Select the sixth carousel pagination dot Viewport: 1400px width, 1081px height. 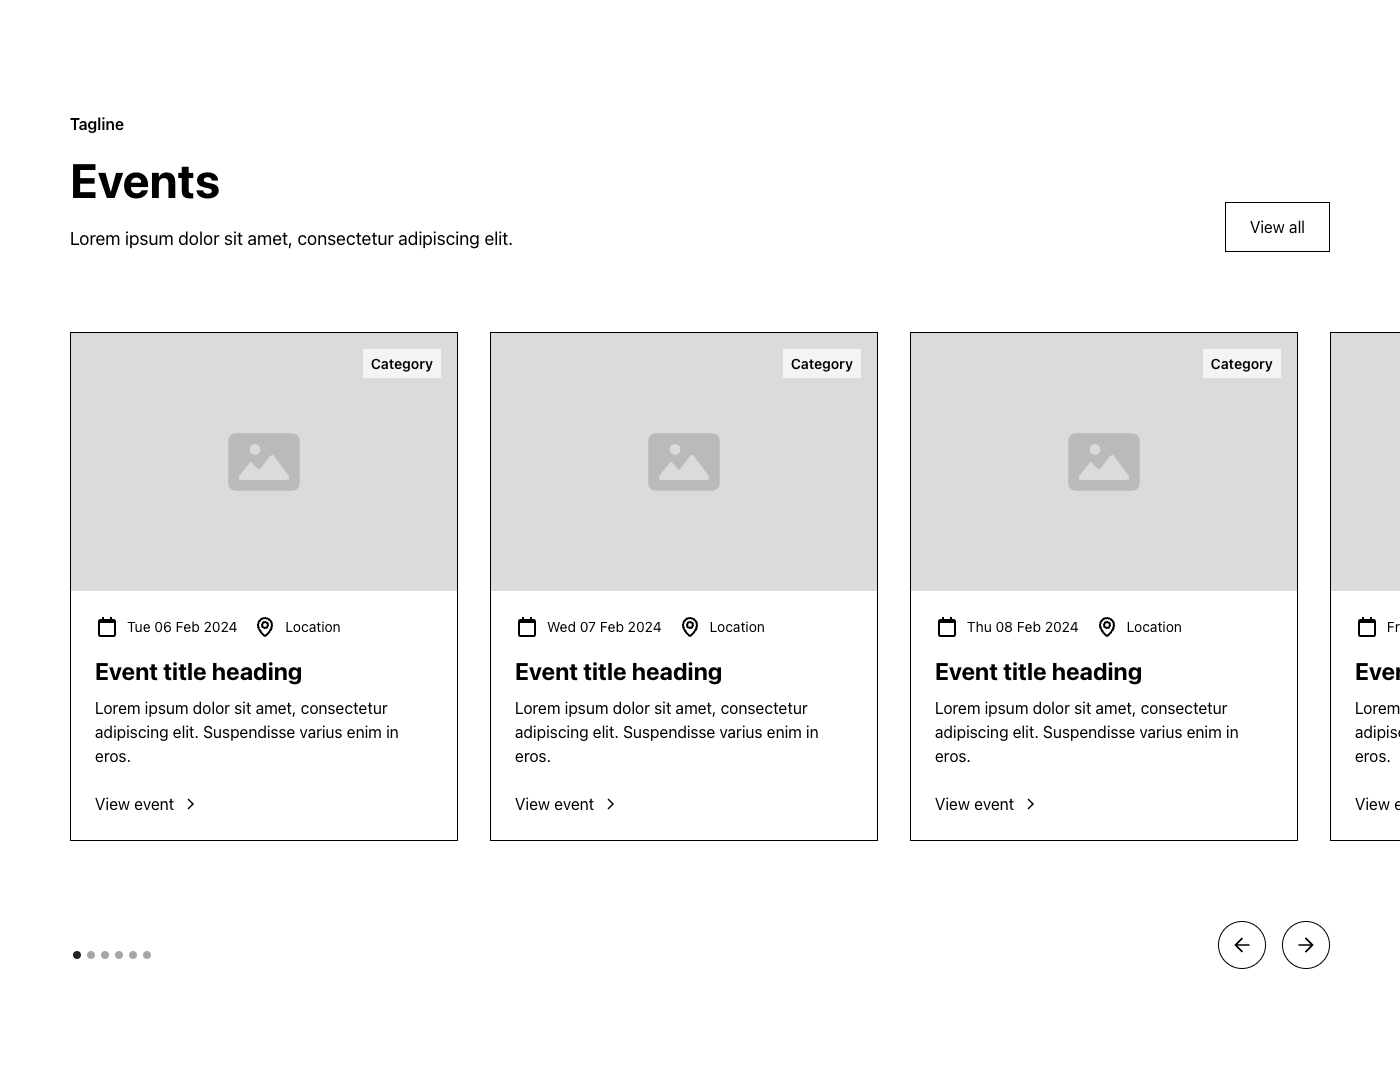(x=147, y=955)
